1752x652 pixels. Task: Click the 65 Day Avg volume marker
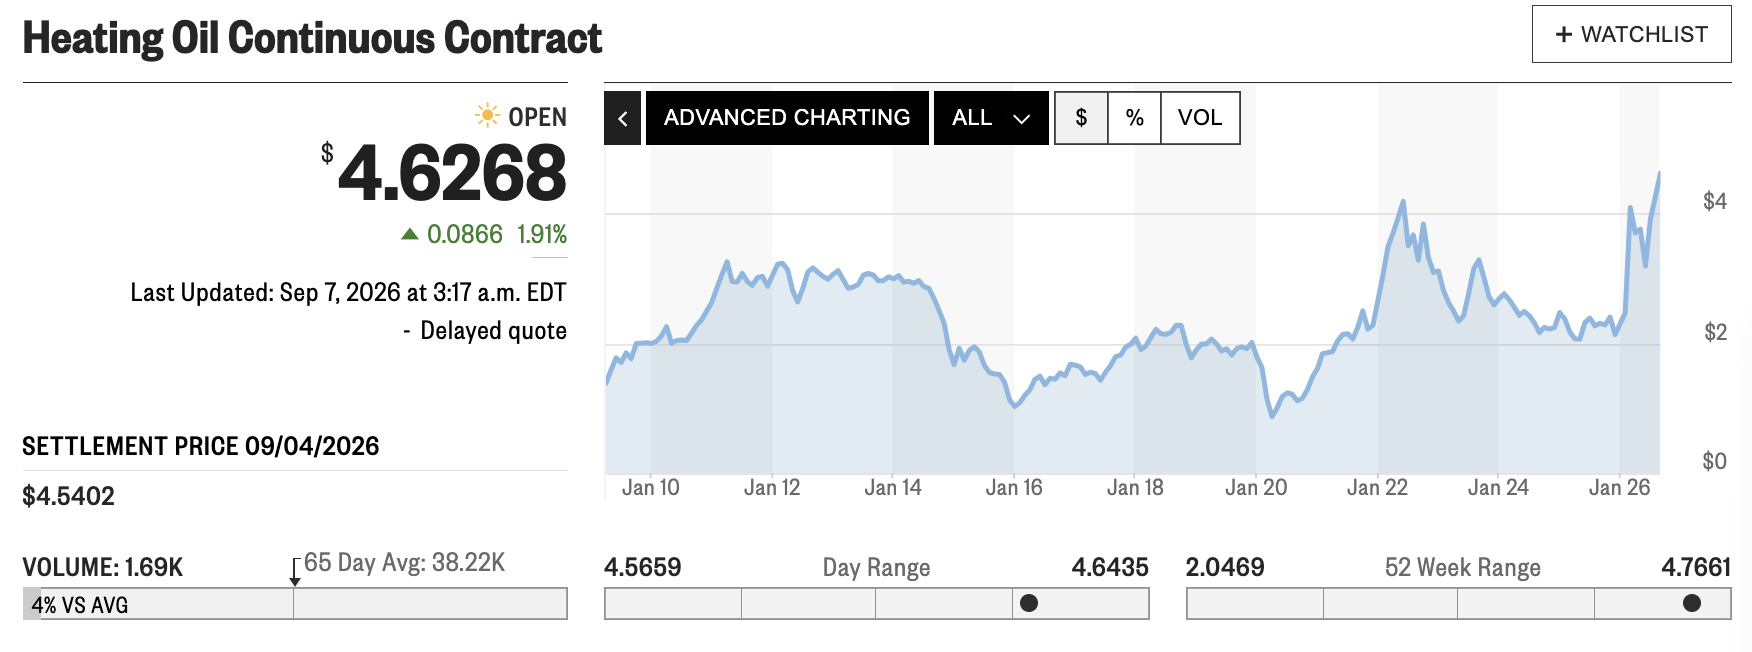point(294,573)
